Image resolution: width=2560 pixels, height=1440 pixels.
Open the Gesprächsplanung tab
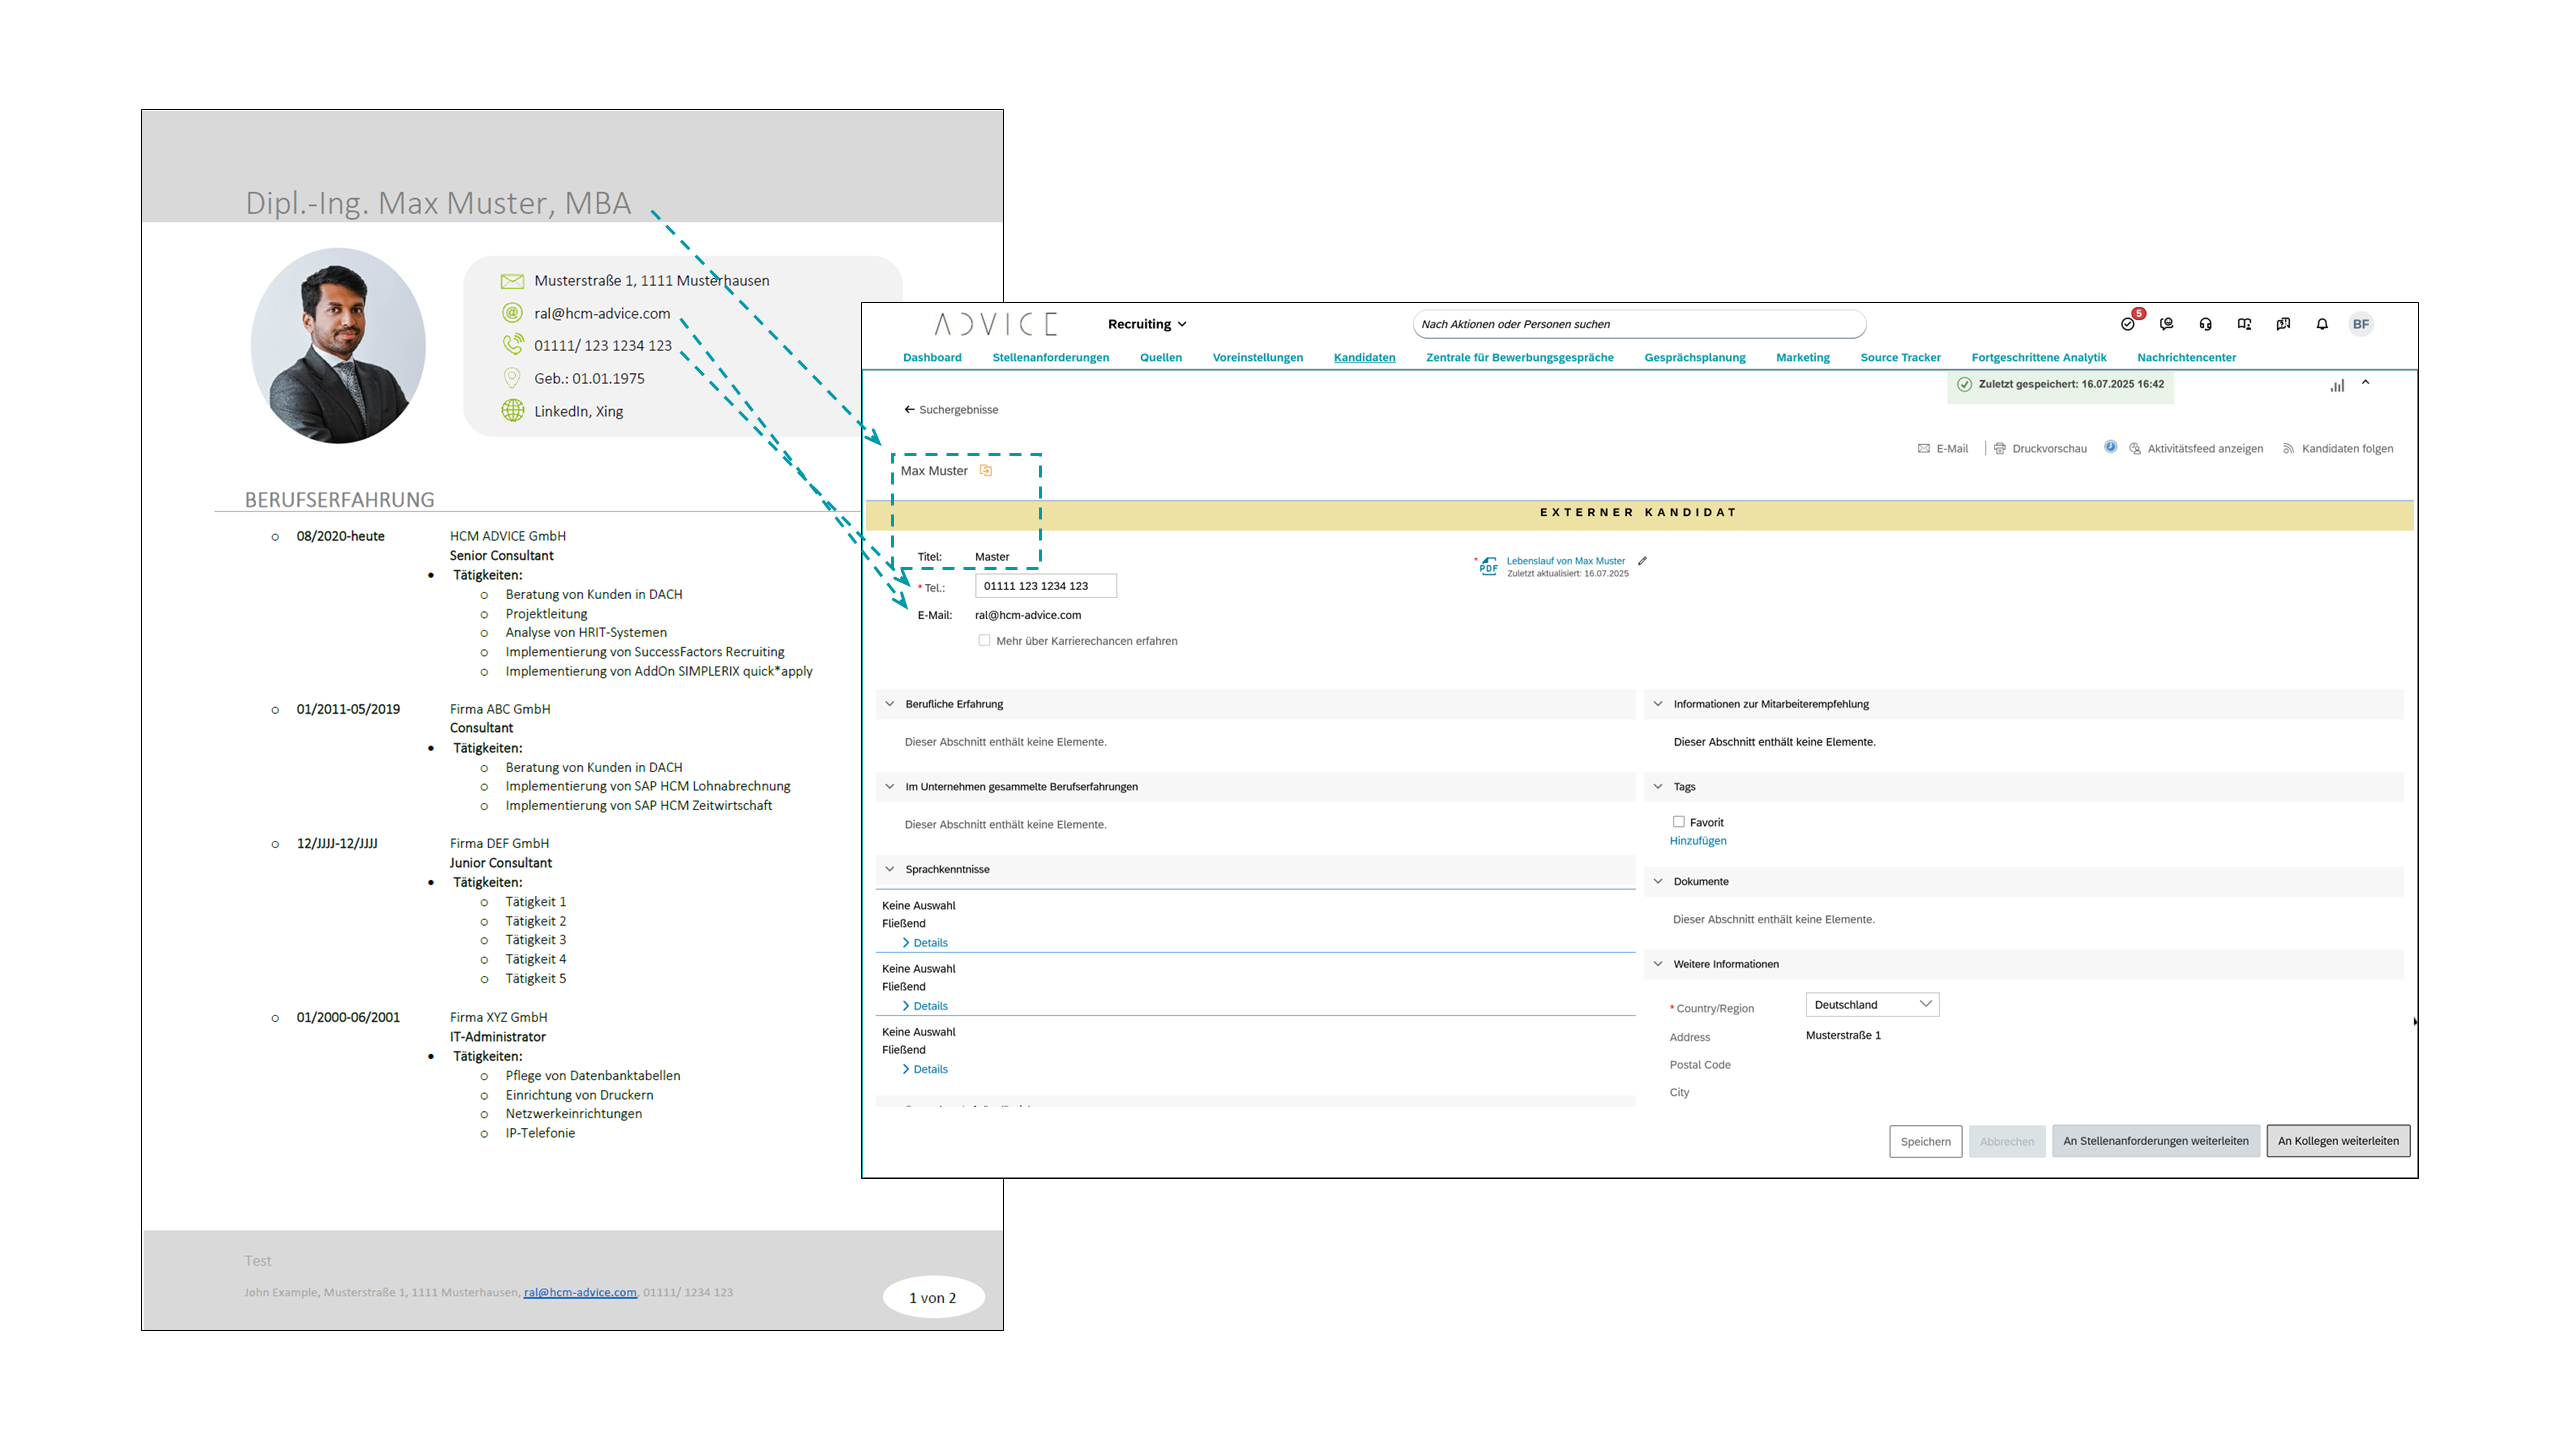click(x=1695, y=358)
